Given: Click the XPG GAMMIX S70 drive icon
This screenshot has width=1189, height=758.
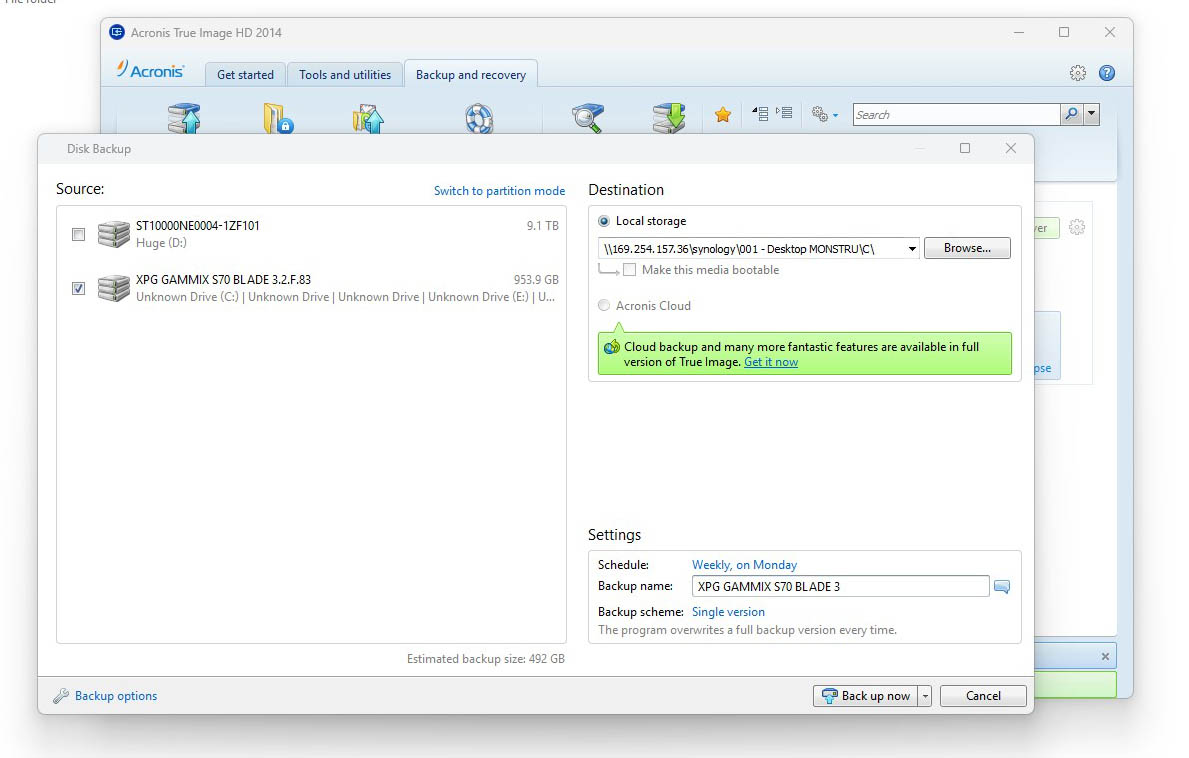Looking at the screenshot, I should (x=114, y=288).
